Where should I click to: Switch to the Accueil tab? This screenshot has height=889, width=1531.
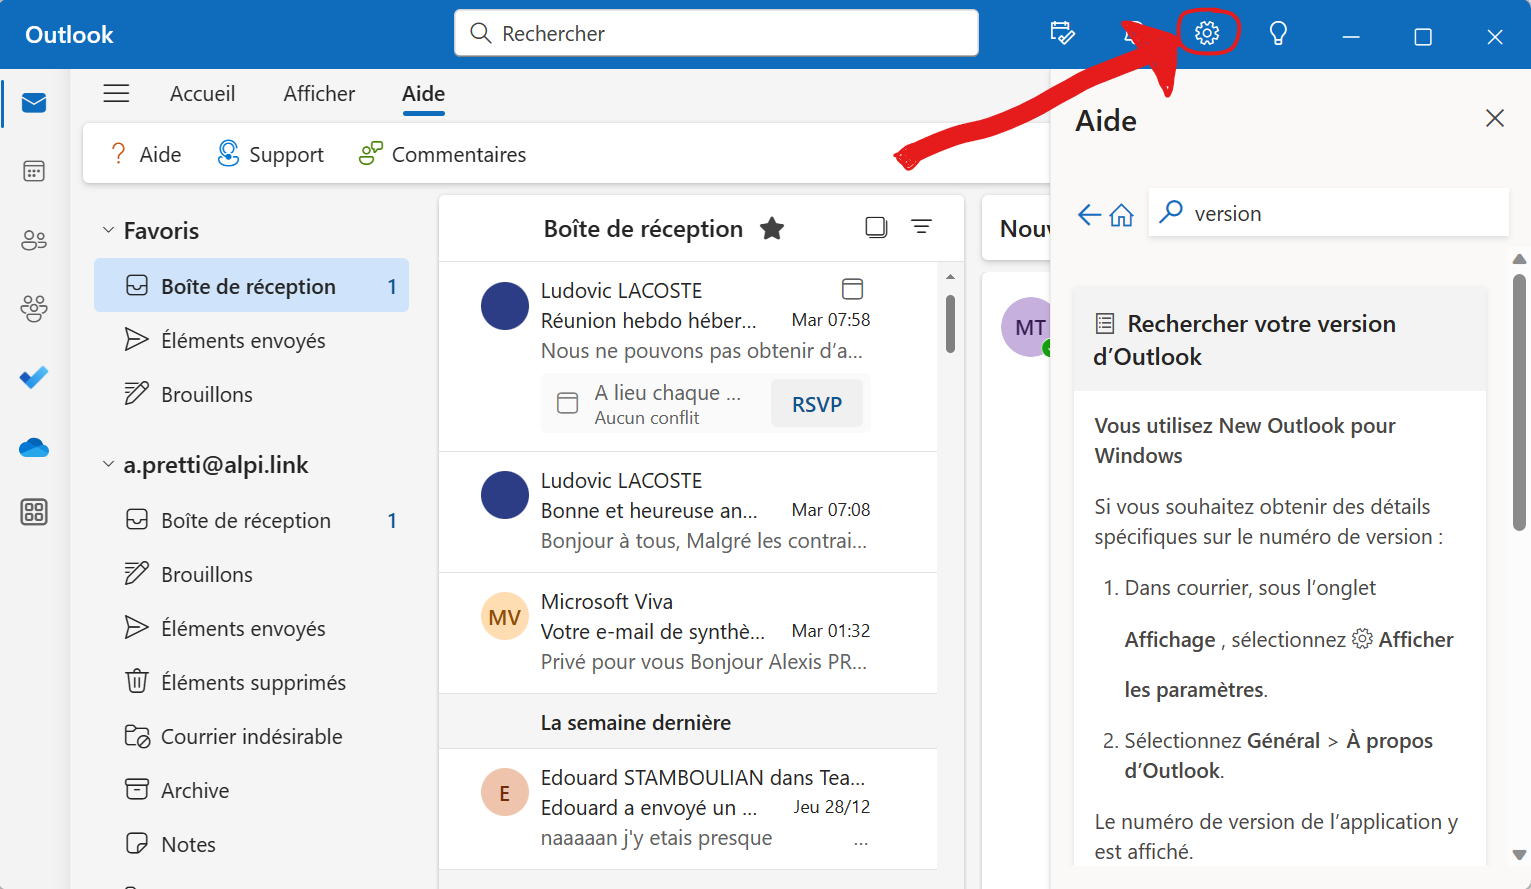[x=203, y=94]
